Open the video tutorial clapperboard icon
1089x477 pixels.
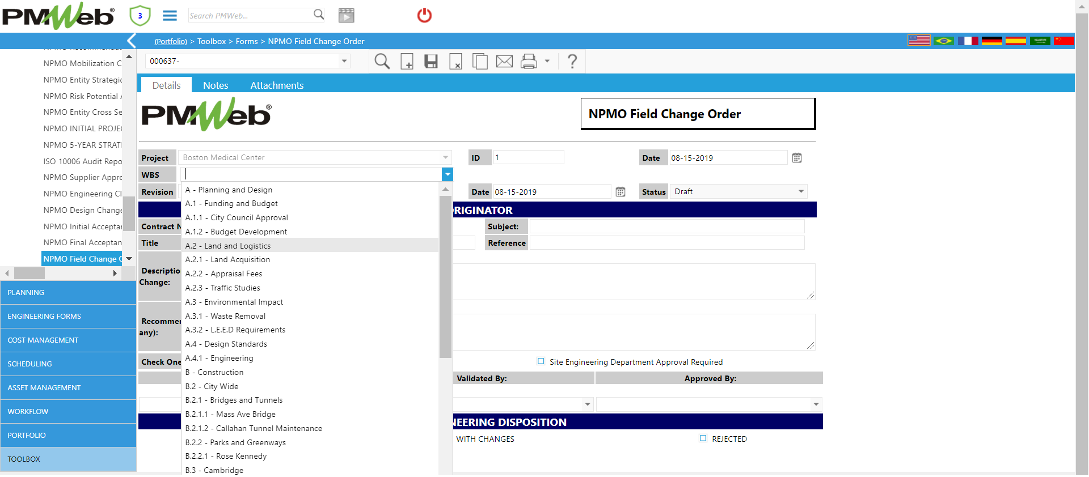tap(346, 15)
